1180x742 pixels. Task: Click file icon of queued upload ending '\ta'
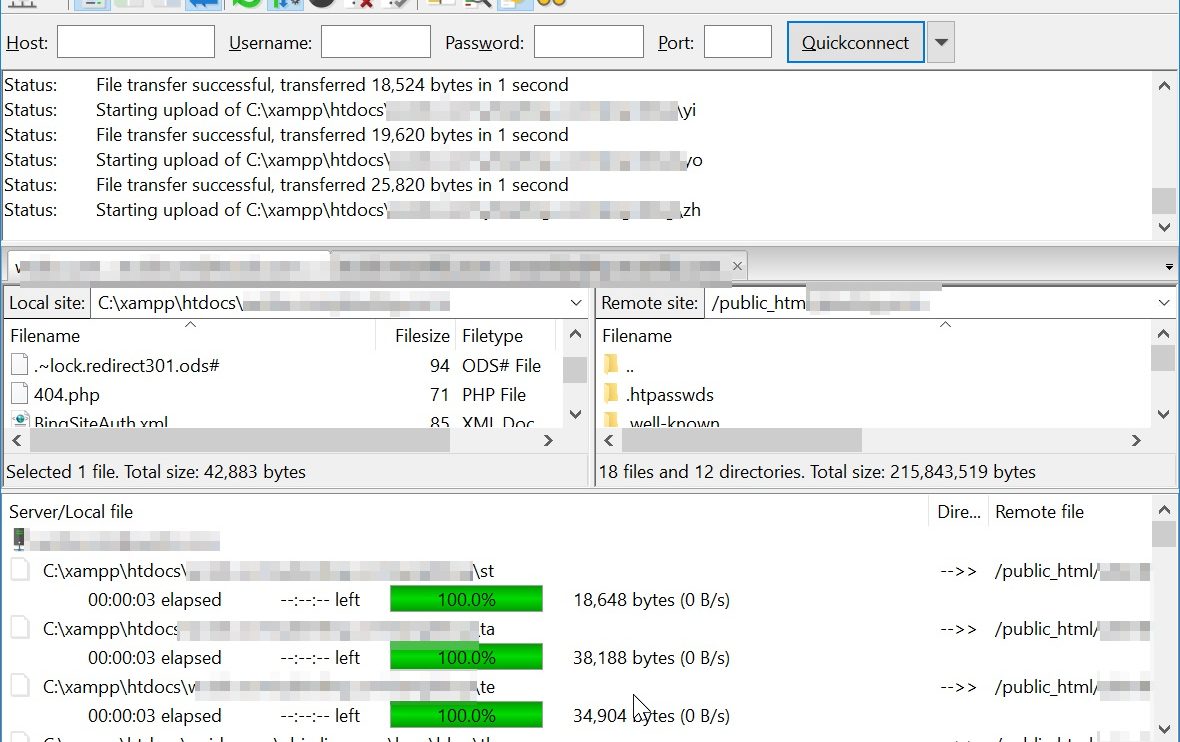click(x=20, y=628)
